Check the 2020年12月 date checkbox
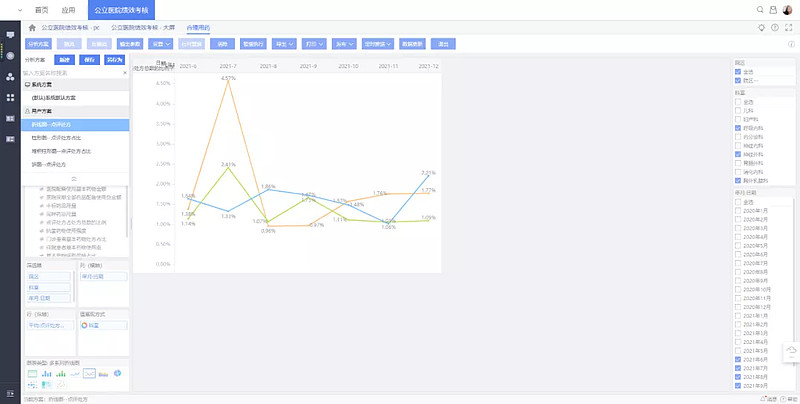800x404 pixels. click(x=737, y=307)
